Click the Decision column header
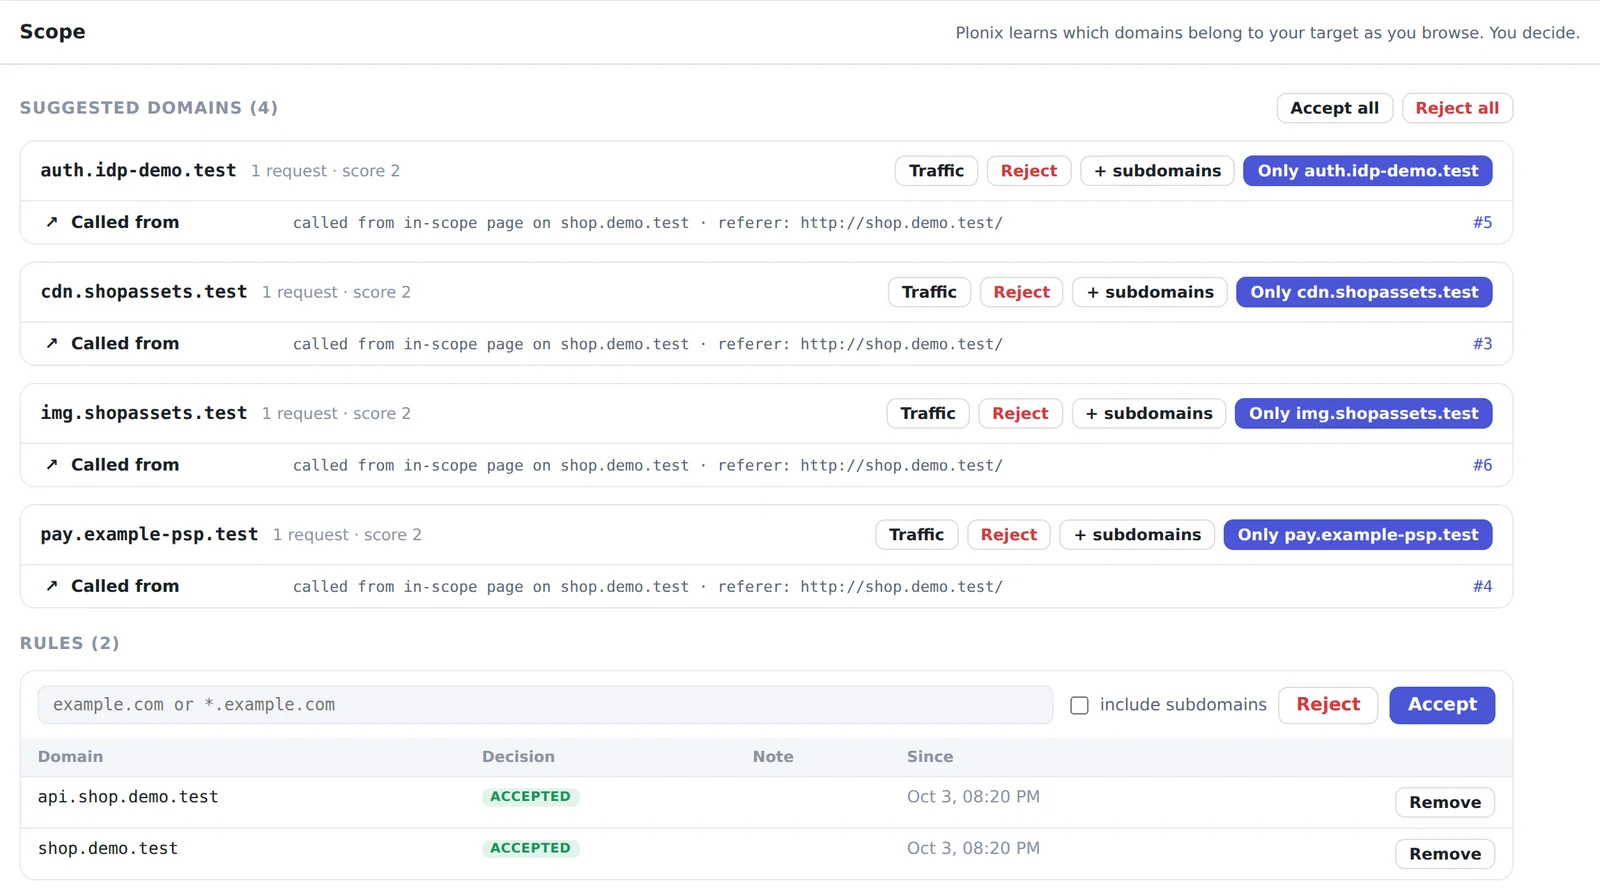 [x=518, y=757]
